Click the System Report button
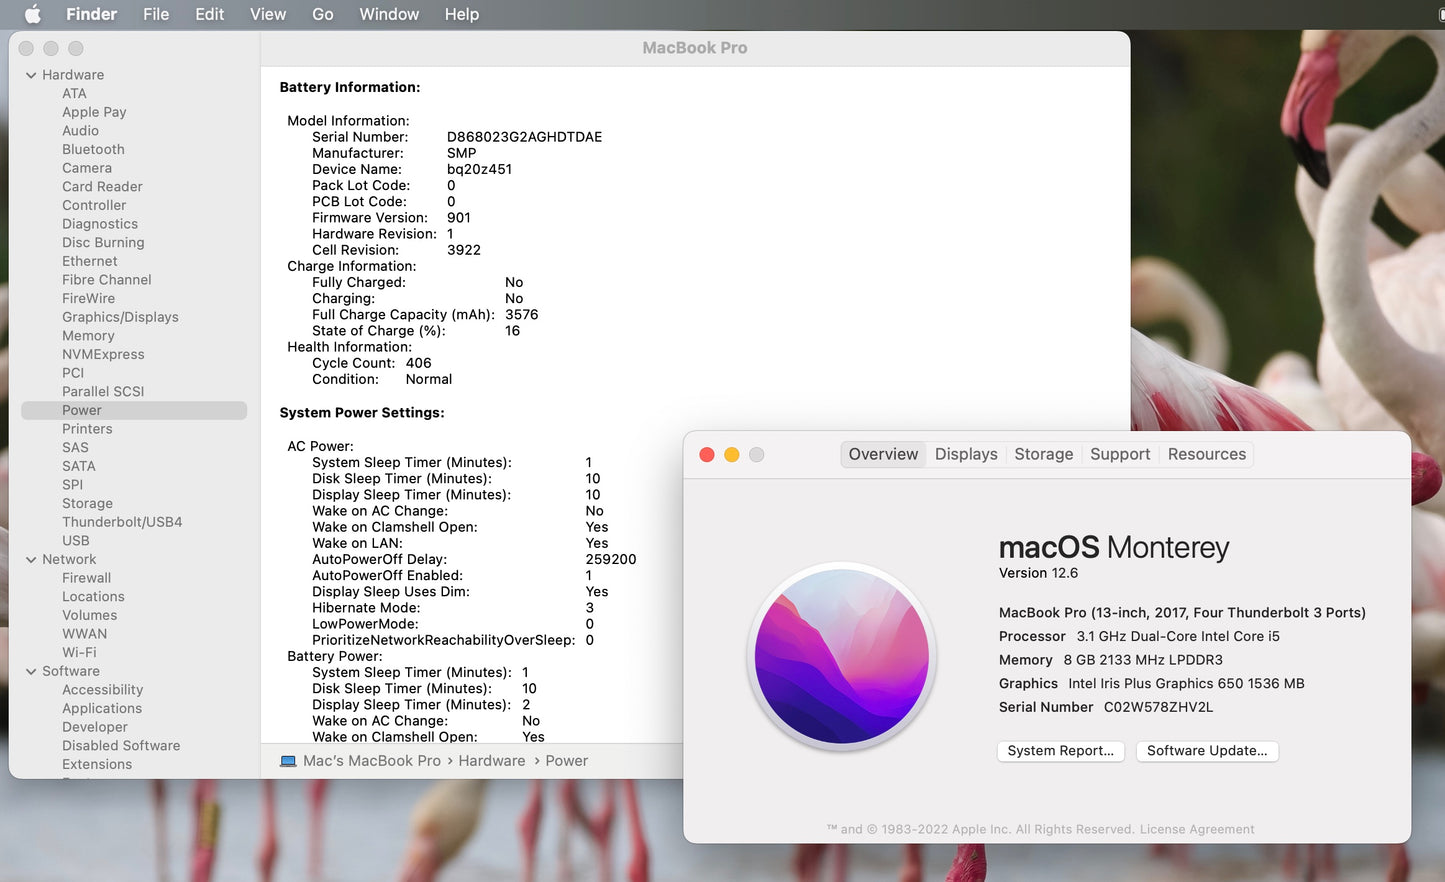The image size is (1445, 882). 1060,751
